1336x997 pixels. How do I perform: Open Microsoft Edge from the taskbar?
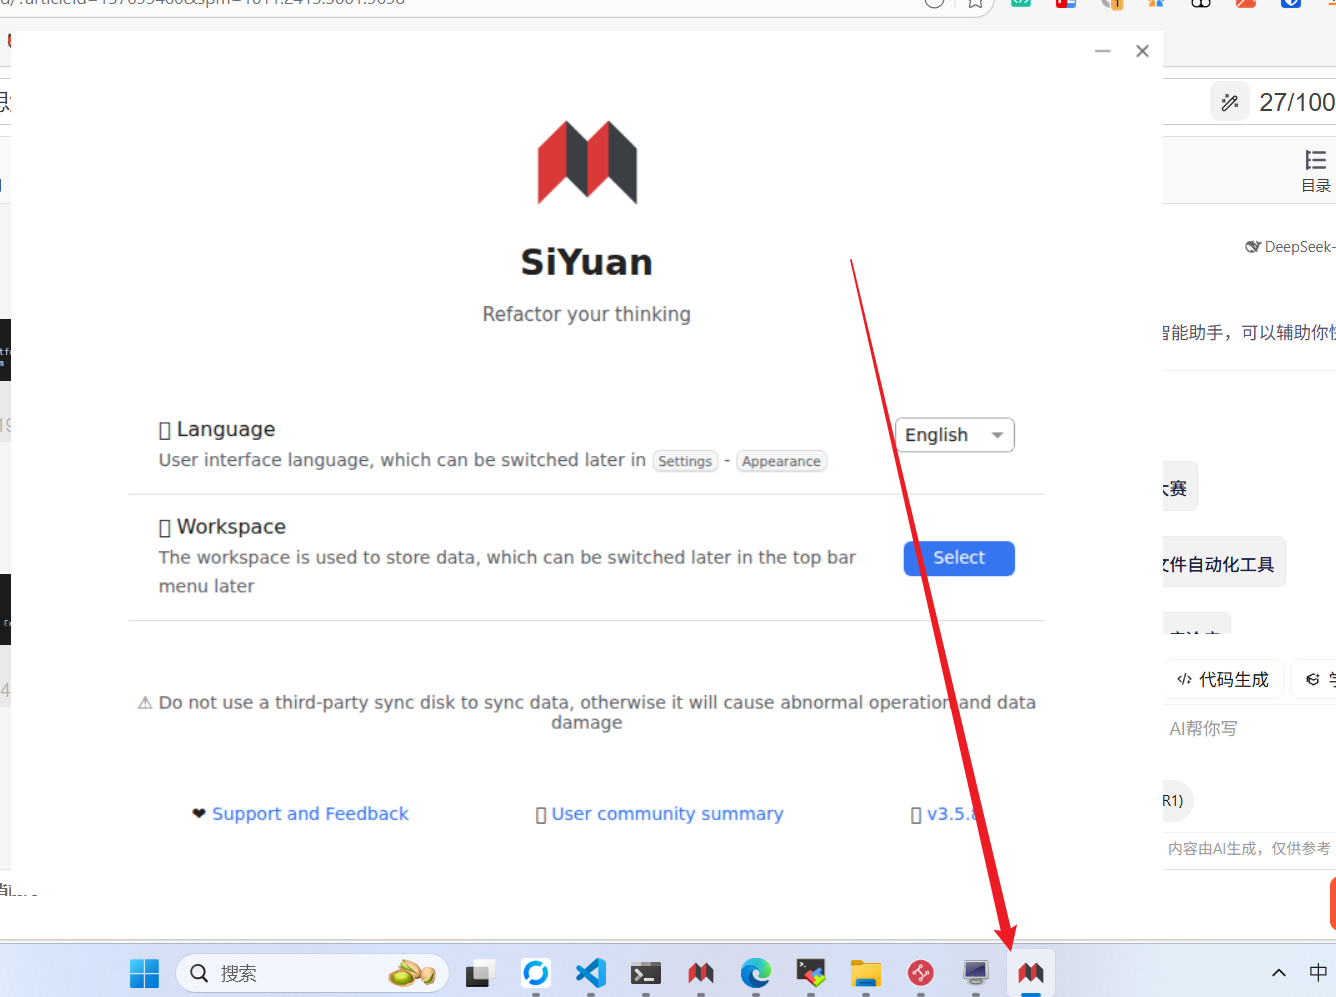(x=756, y=973)
